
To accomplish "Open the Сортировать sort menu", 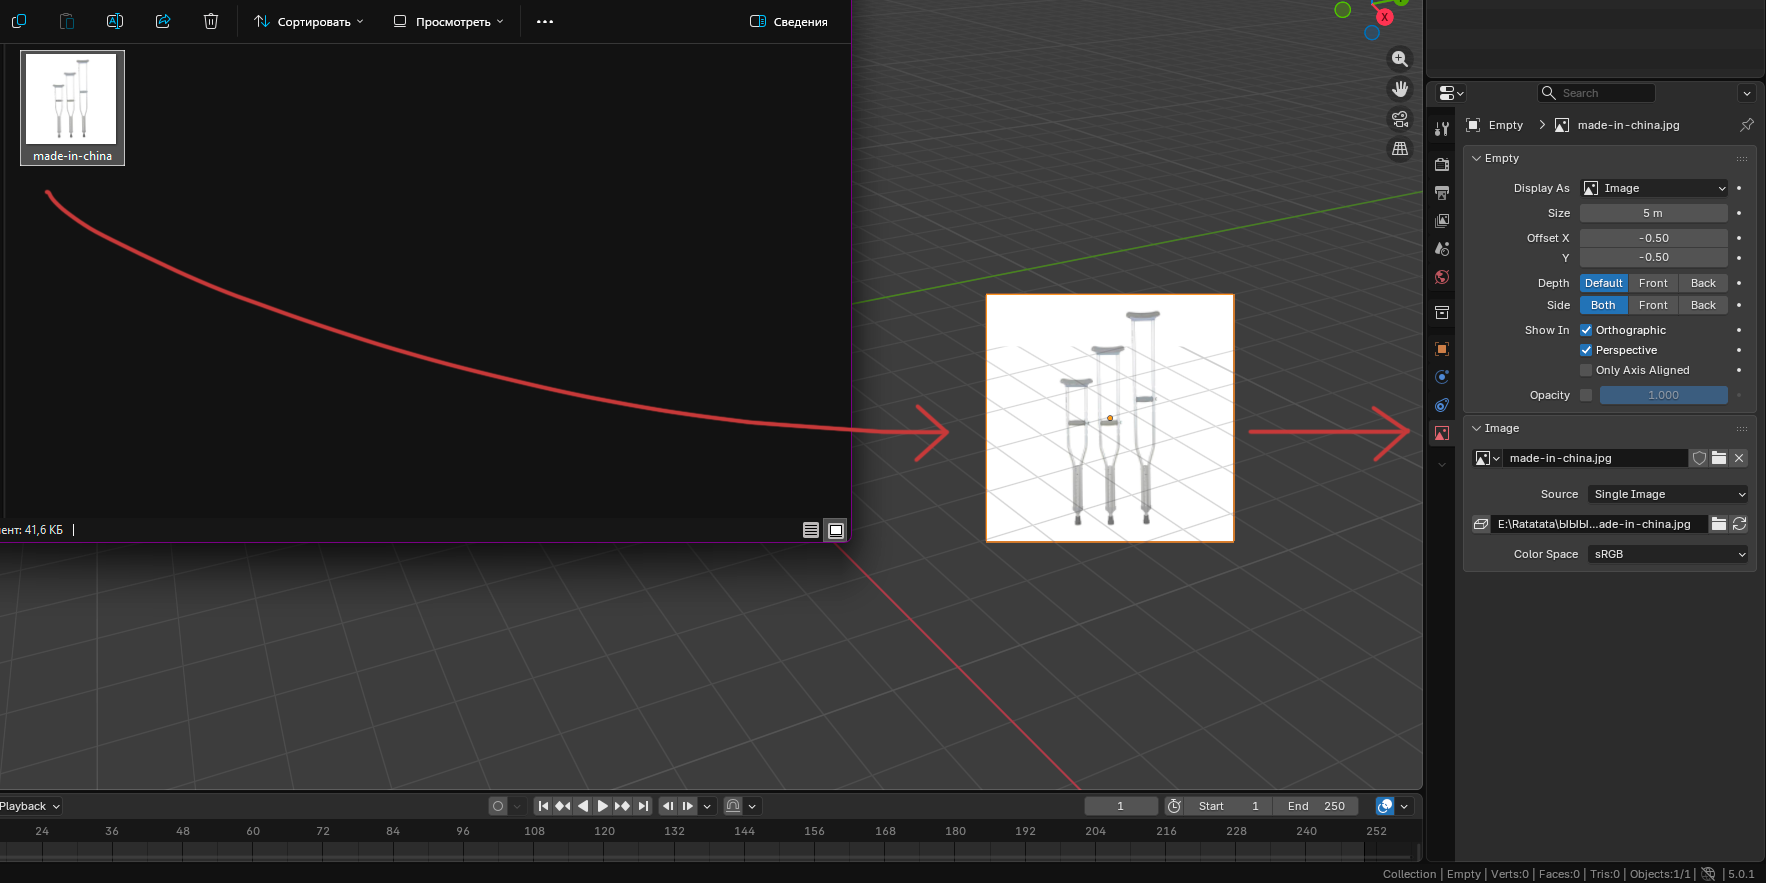I will click(308, 21).
